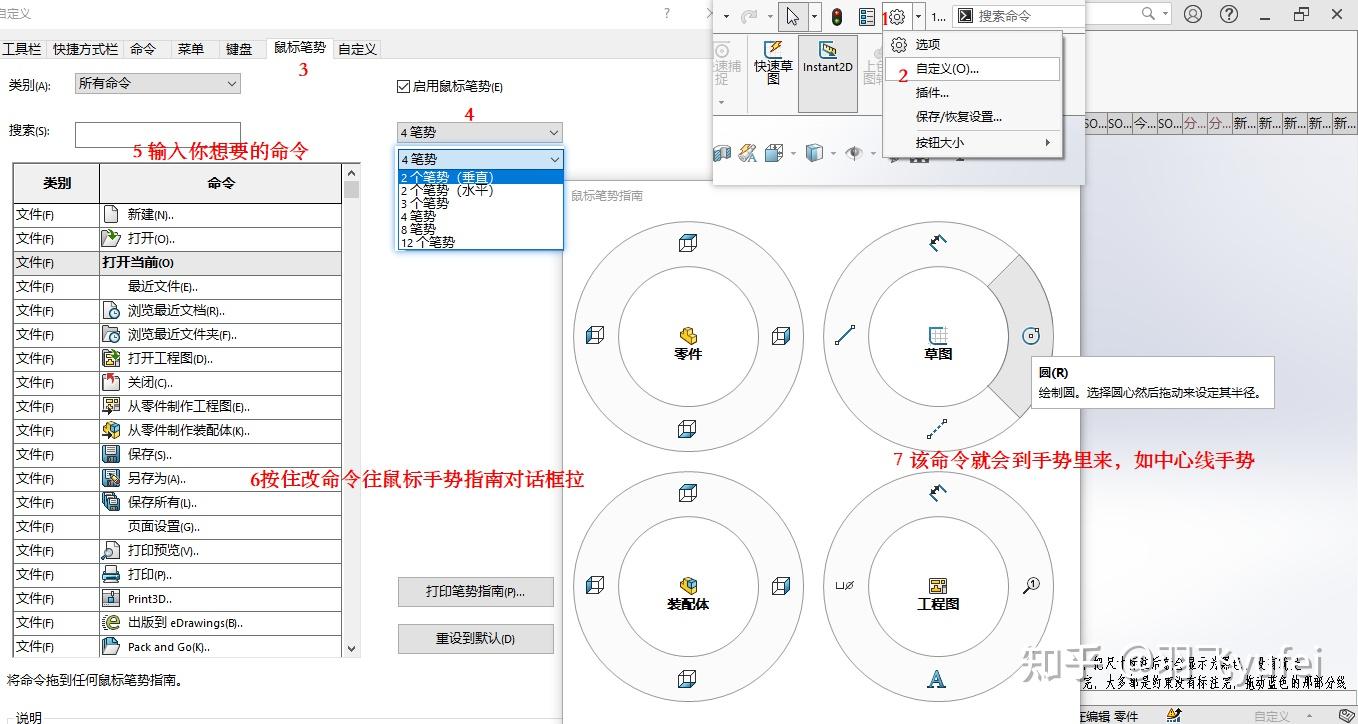Click the 零件 gesture guide center icon

point(688,335)
